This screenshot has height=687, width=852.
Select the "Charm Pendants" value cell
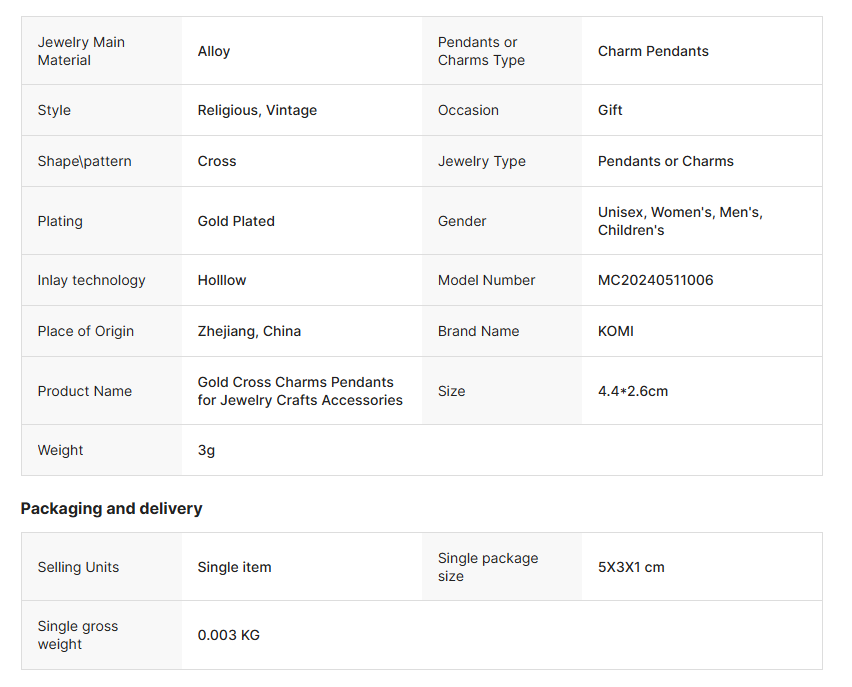tap(653, 51)
